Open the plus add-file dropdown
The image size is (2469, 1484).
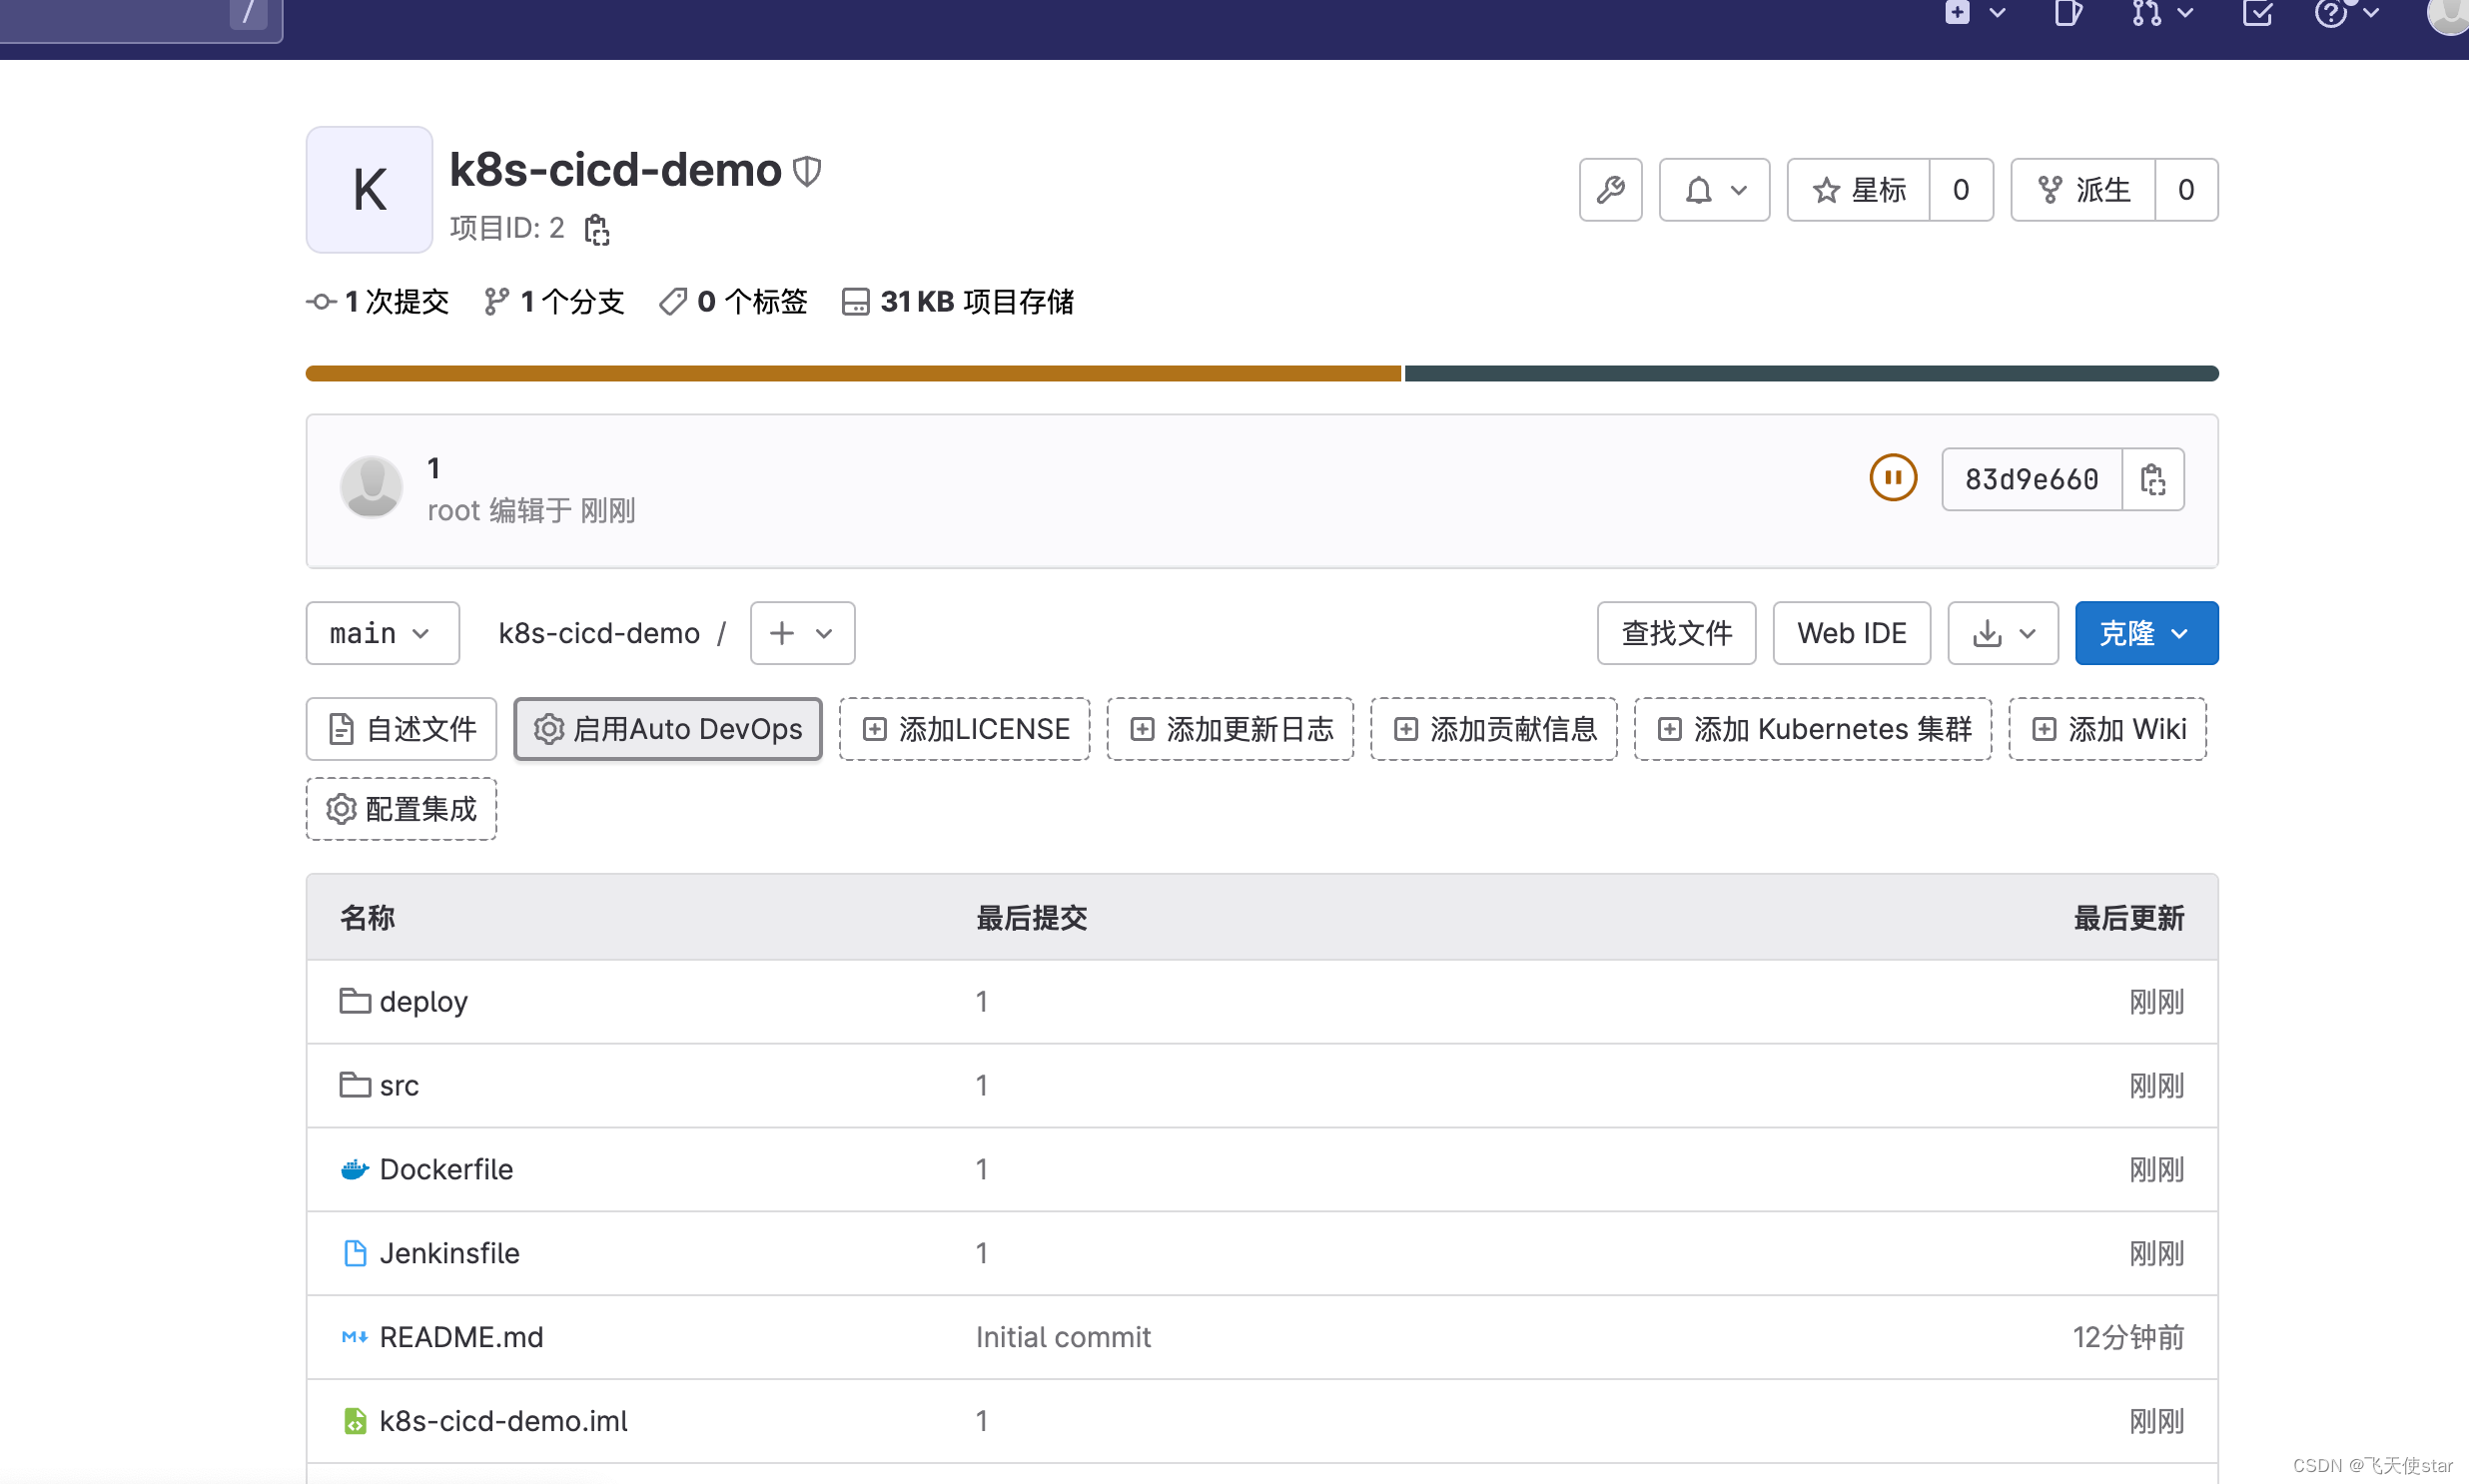(x=802, y=633)
